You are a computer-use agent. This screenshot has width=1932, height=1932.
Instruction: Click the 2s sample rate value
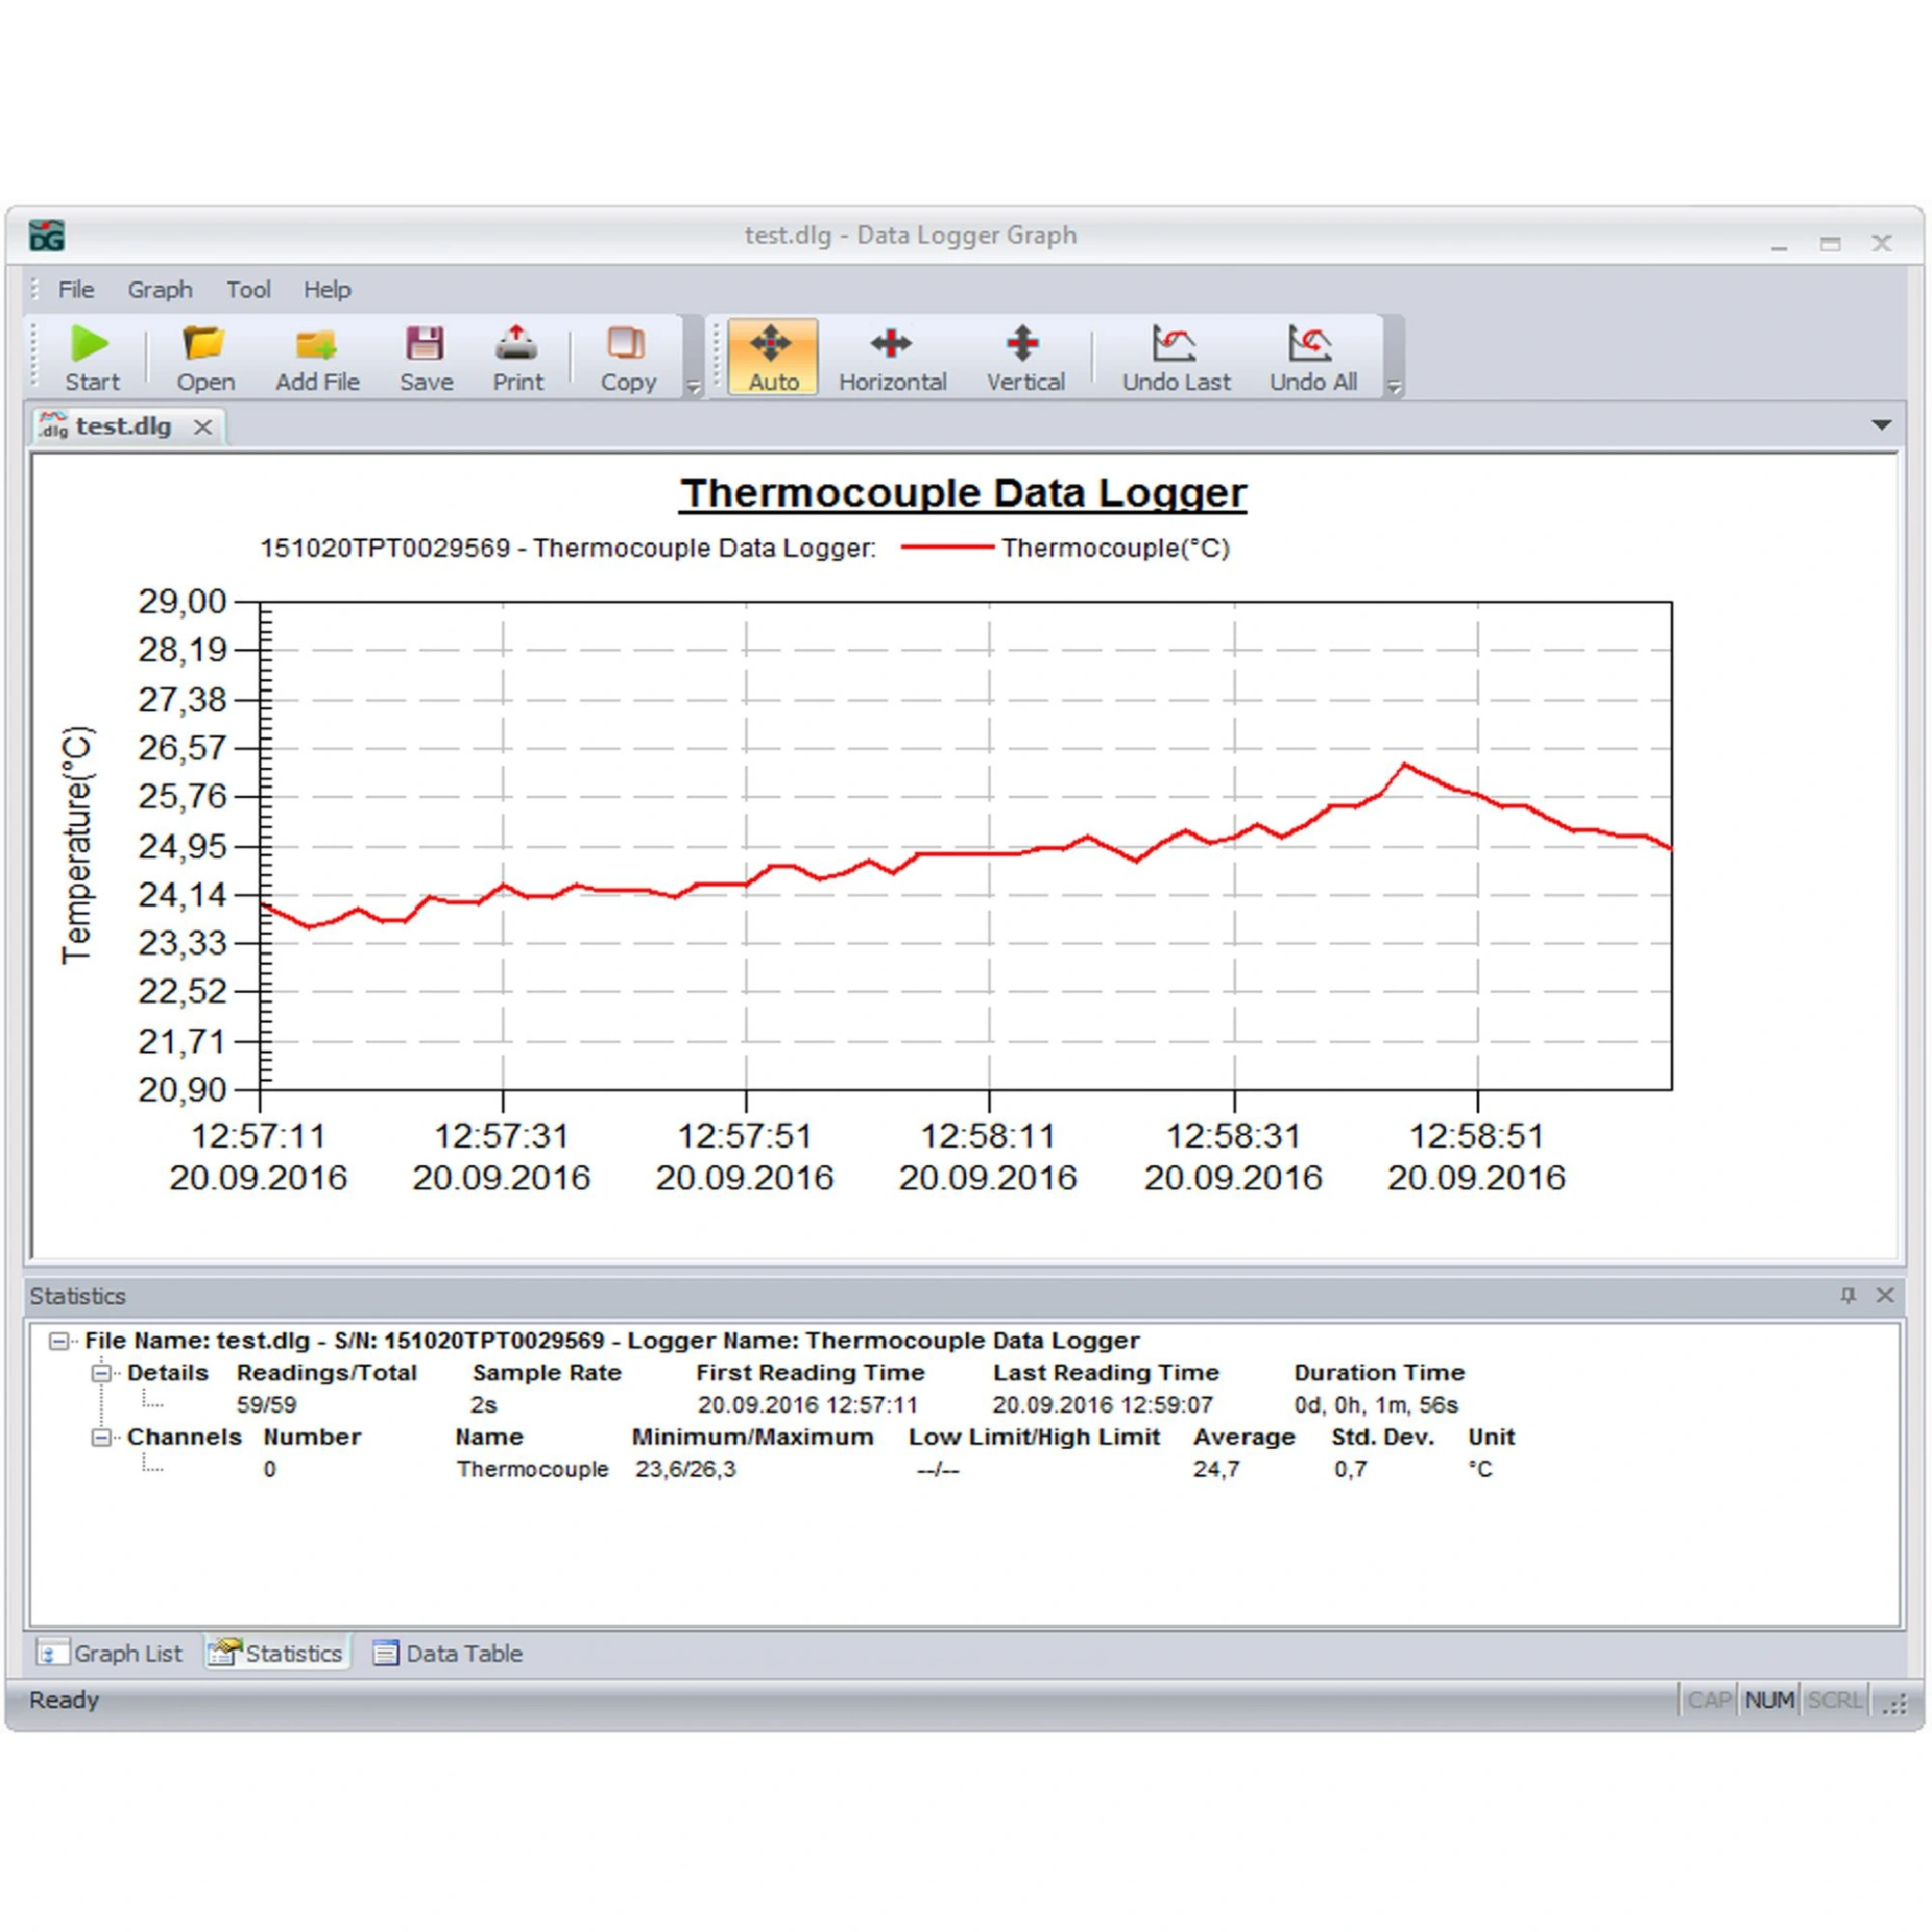click(x=484, y=1405)
